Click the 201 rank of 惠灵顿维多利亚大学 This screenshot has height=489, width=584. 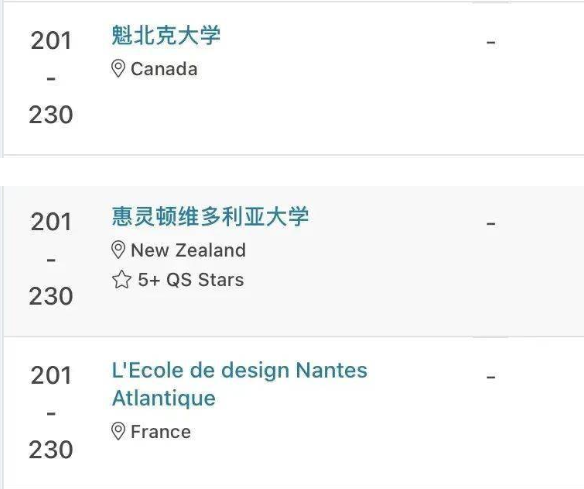tap(51, 222)
